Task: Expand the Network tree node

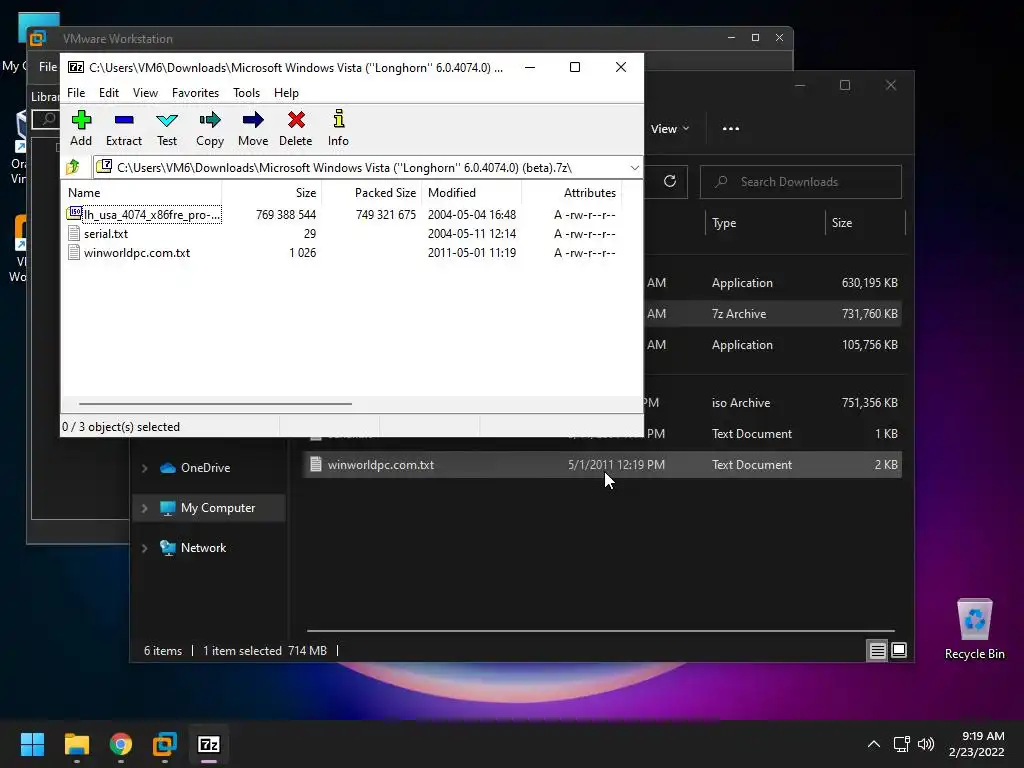Action: pyautogui.click(x=144, y=548)
